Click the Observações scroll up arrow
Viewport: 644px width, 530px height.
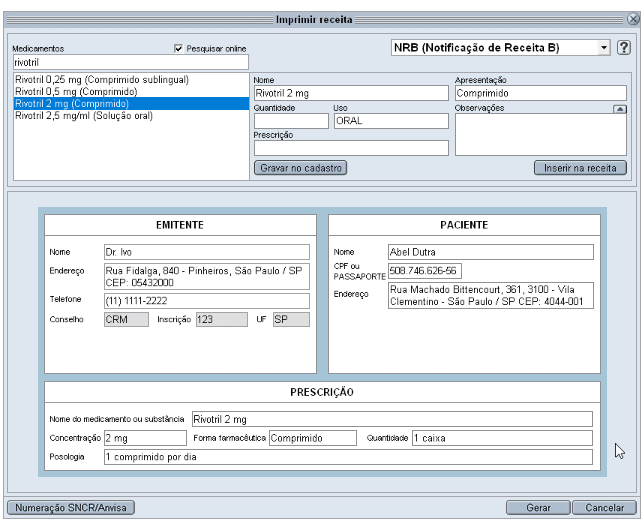(x=620, y=109)
